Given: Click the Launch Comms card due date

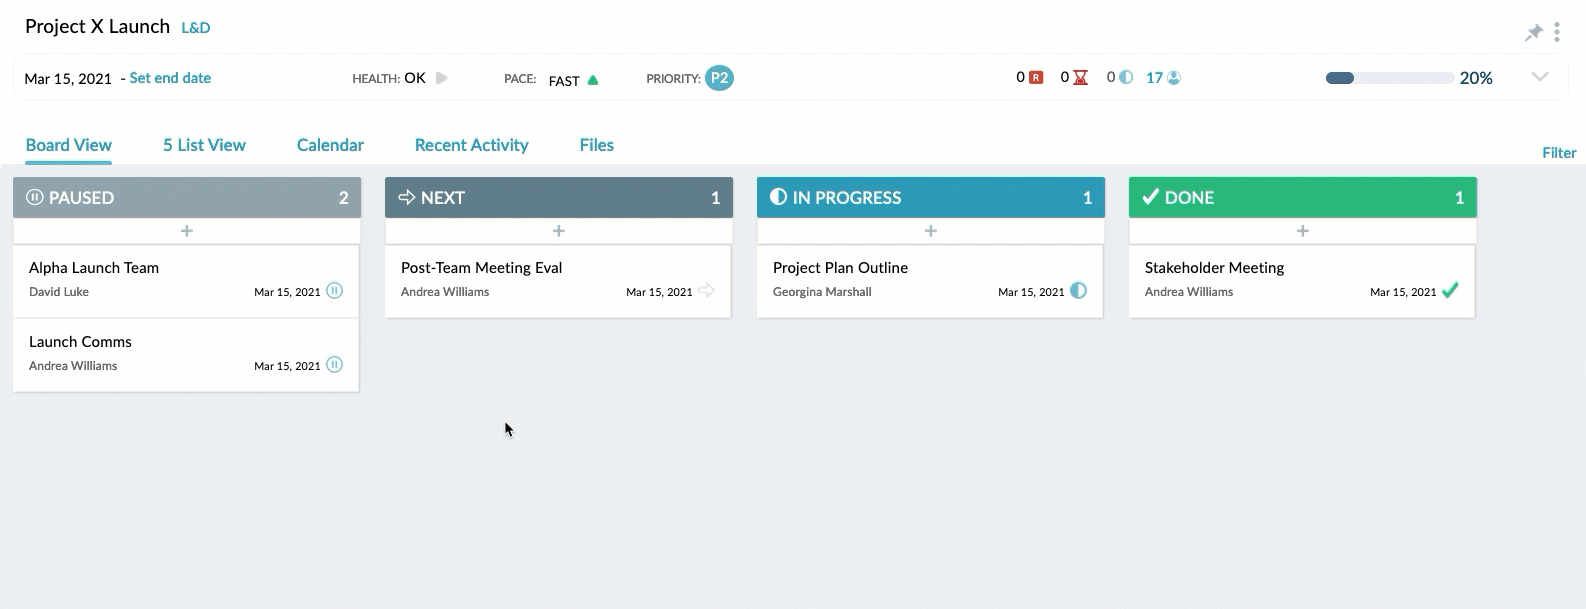Looking at the screenshot, I should click(x=287, y=366).
